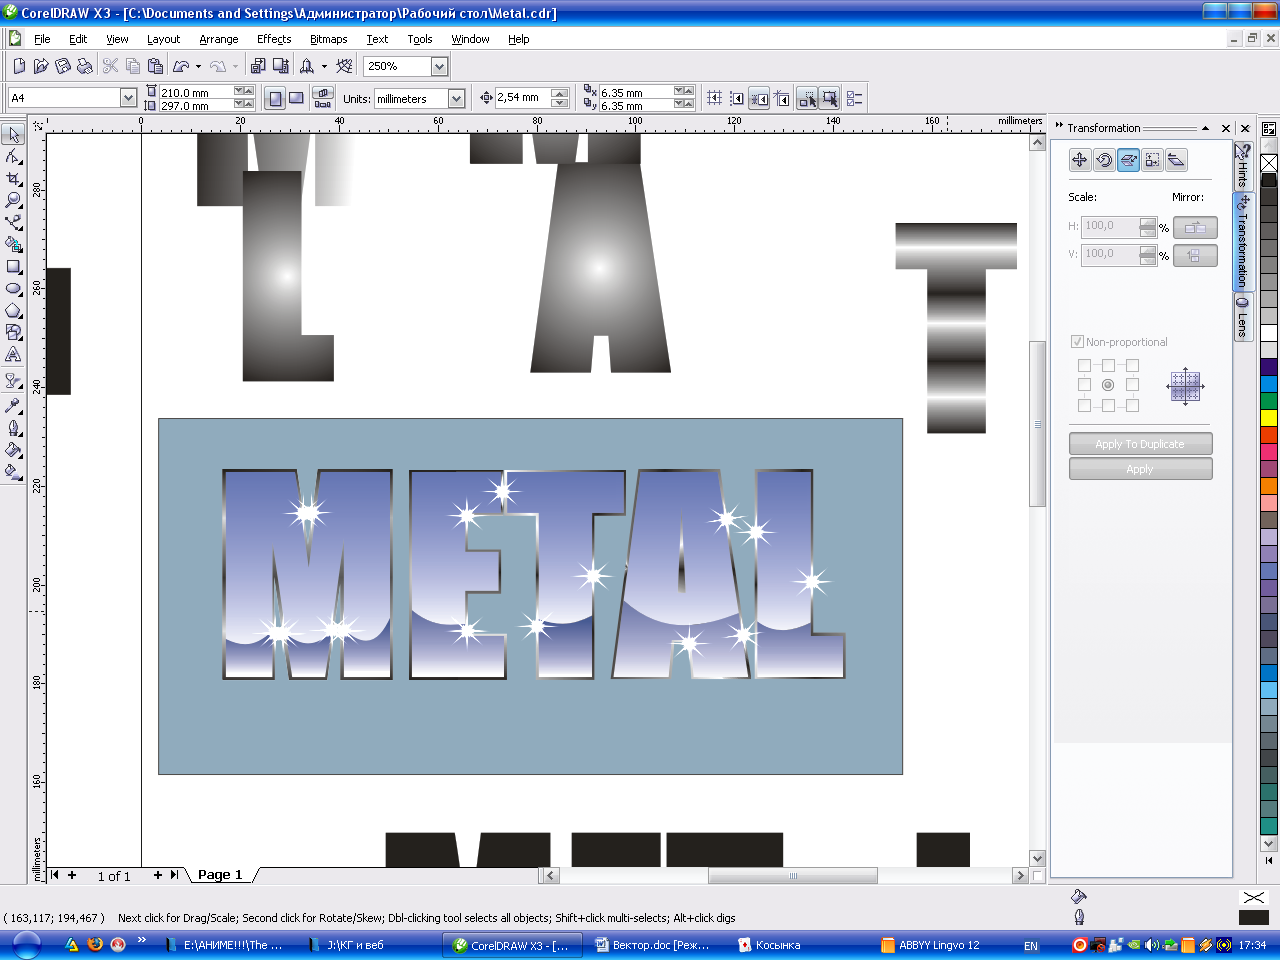Expand the Application Launcher dropdown arrow
Viewport: 1280px width, 960px height.
(x=324, y=66)
